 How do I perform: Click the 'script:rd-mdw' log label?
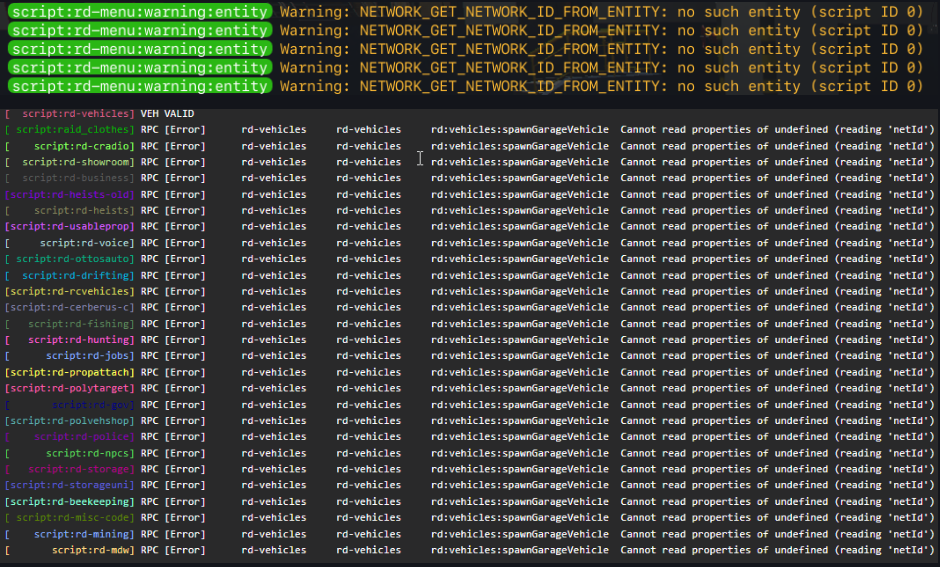click(70, 550)
